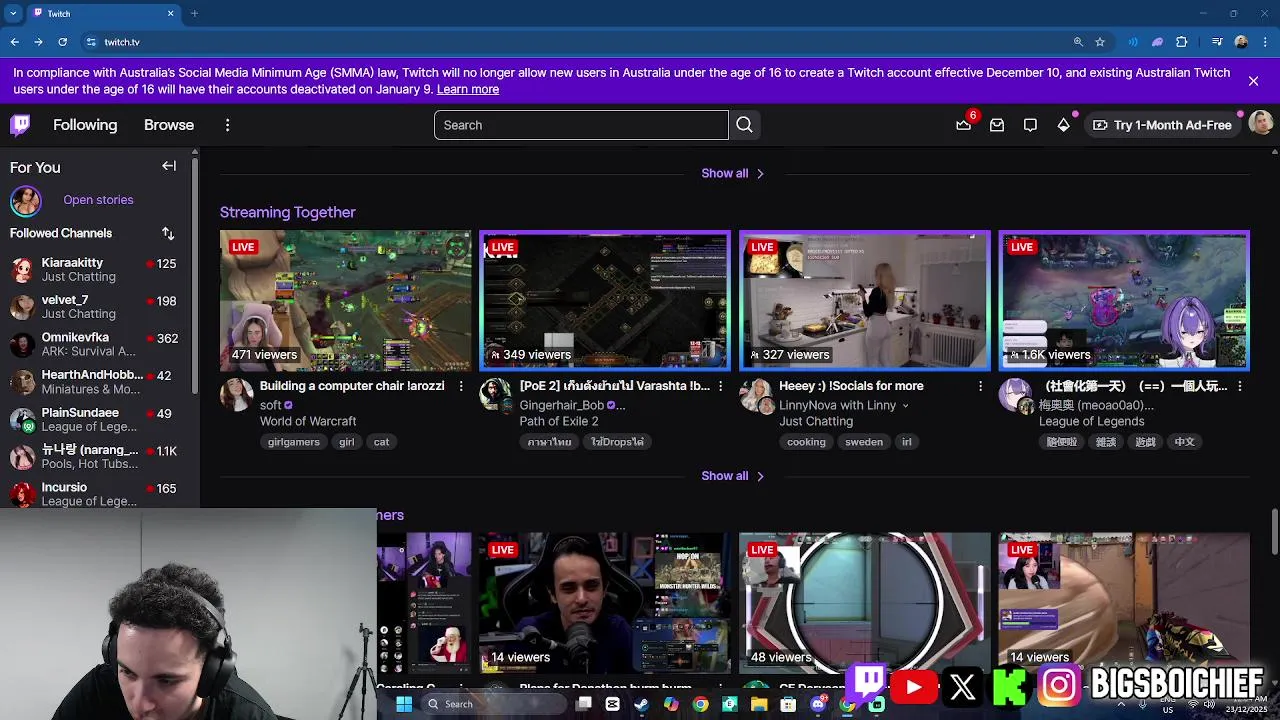Click the cooking tag
This screenshot has width=1280, height=720.
pyautogui.click(x=806, y=442)
